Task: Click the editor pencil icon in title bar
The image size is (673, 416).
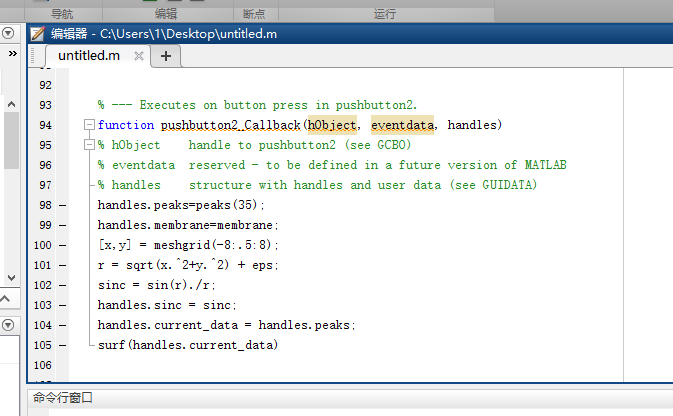Action: point(37,33)
